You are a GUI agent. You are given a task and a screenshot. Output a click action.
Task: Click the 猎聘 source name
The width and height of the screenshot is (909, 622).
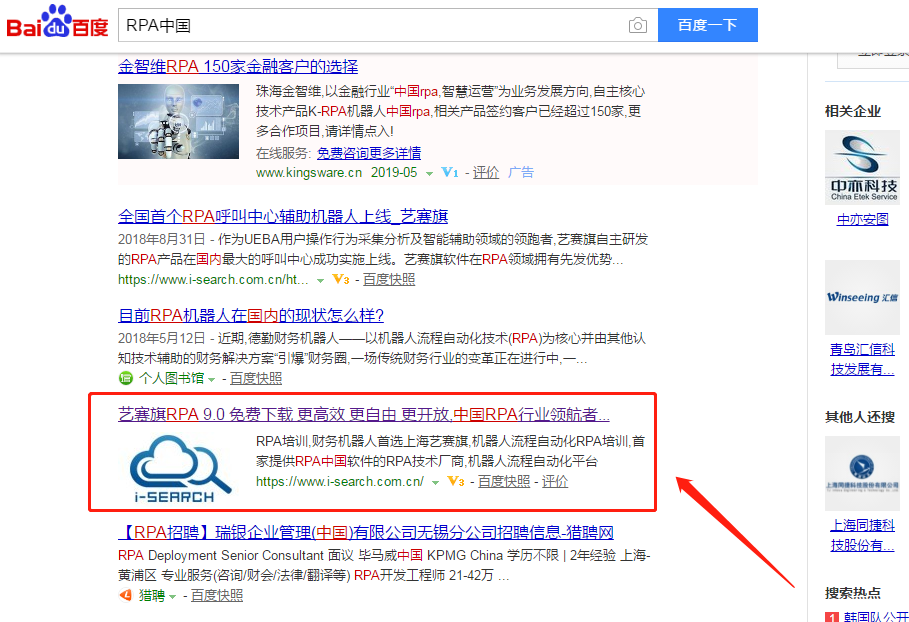coord(152,595)
